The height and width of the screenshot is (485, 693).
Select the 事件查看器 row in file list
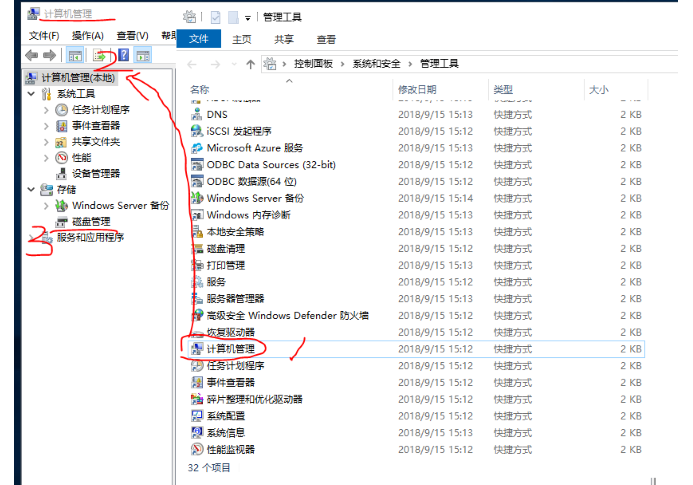click(415, 382)
